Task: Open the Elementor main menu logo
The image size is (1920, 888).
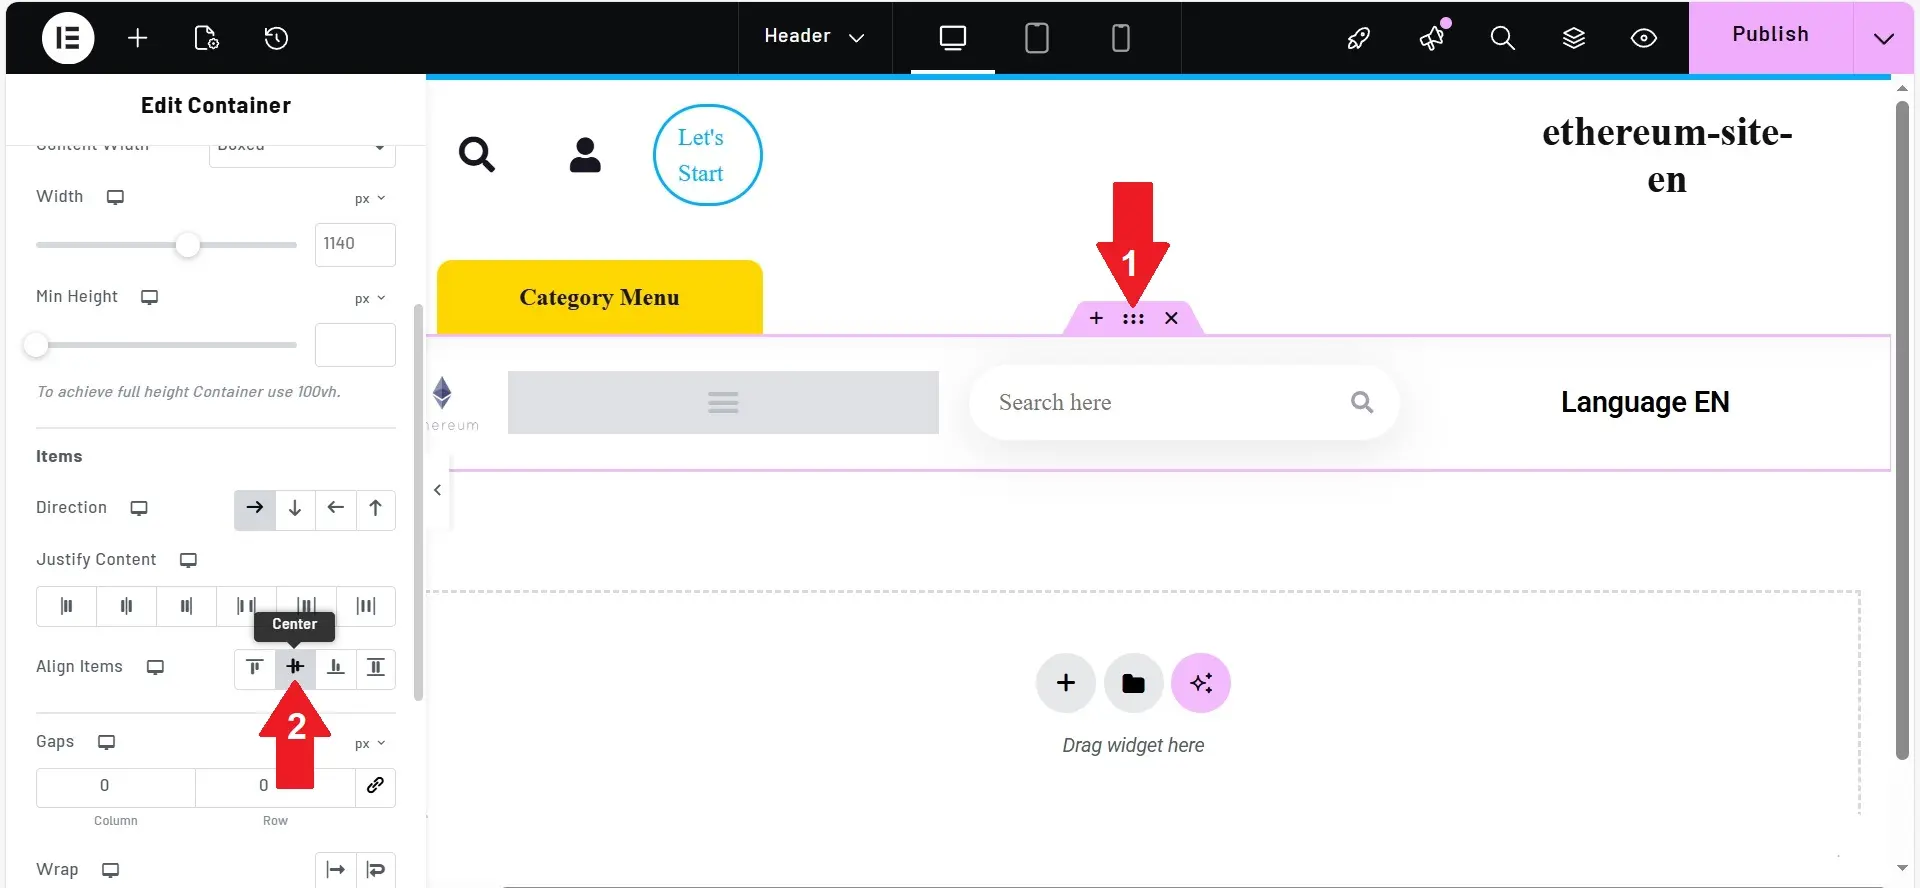Action: [68, 38]
